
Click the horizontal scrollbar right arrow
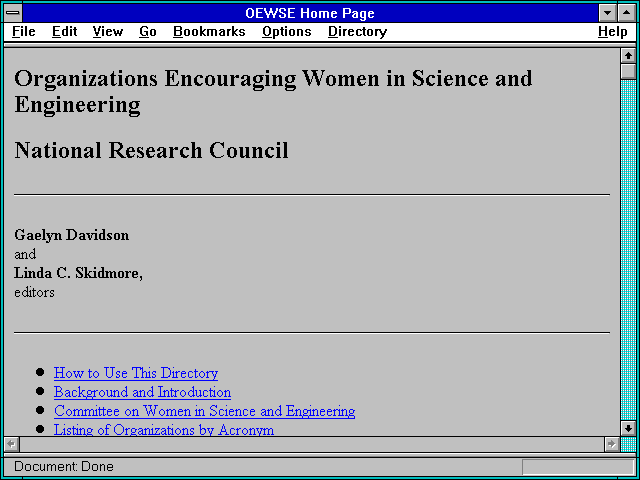pos(611,444)
